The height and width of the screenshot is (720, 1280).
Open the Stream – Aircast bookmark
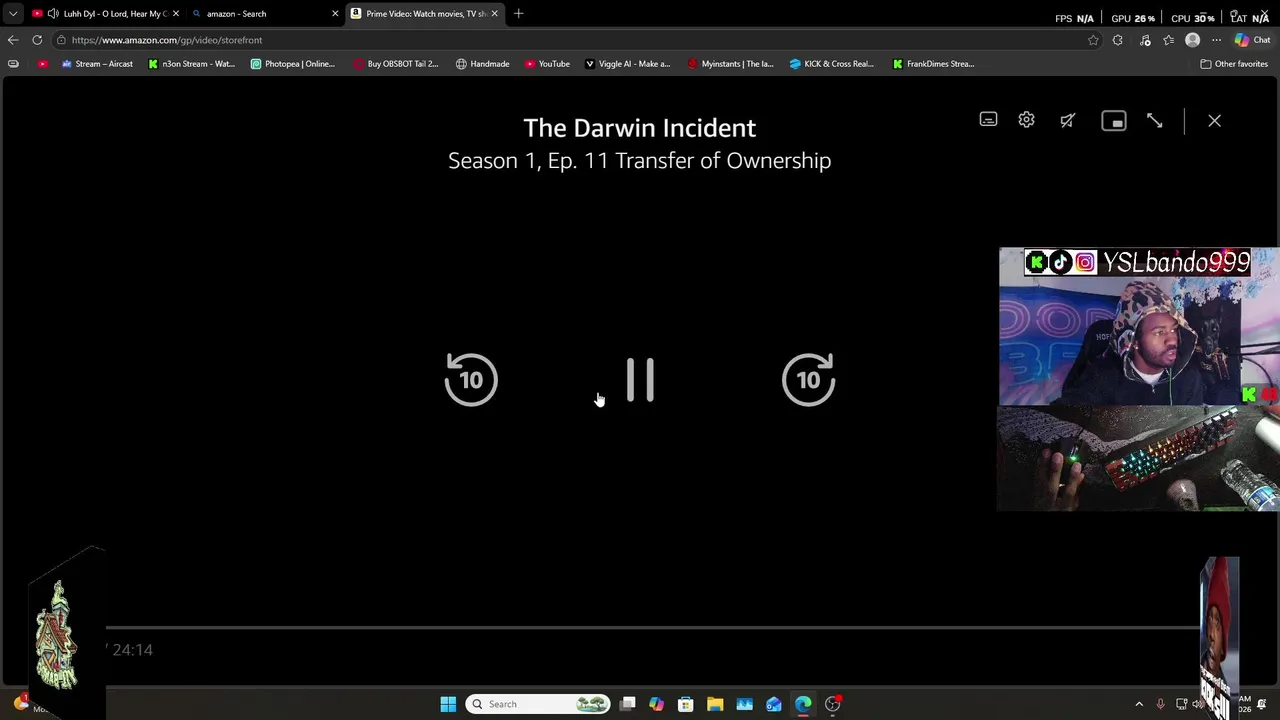coord(97,64)
